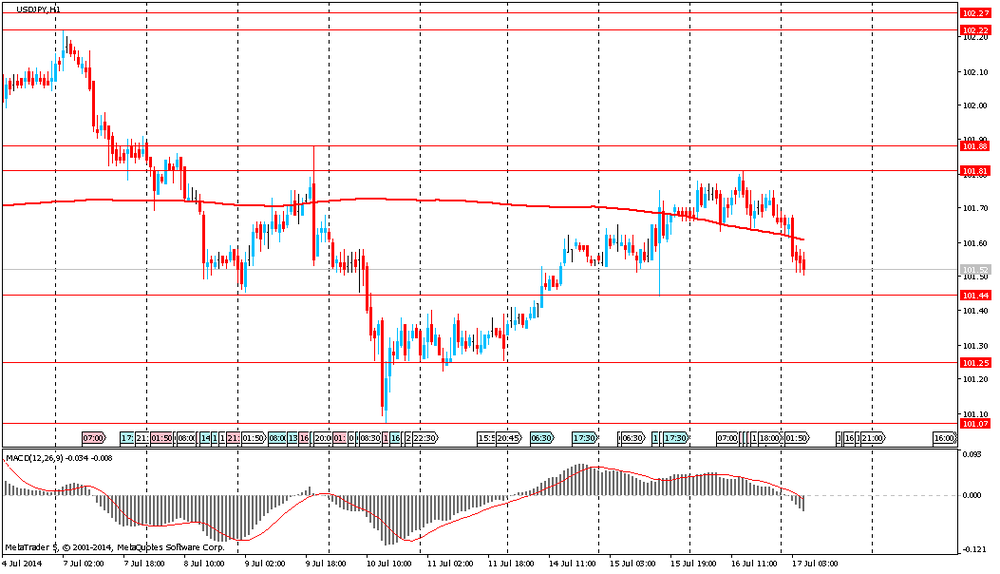Click the 16:00 event marker at far right
Image resolution: width=1000 pixels, height=574 pixels.
coord(943,438)
